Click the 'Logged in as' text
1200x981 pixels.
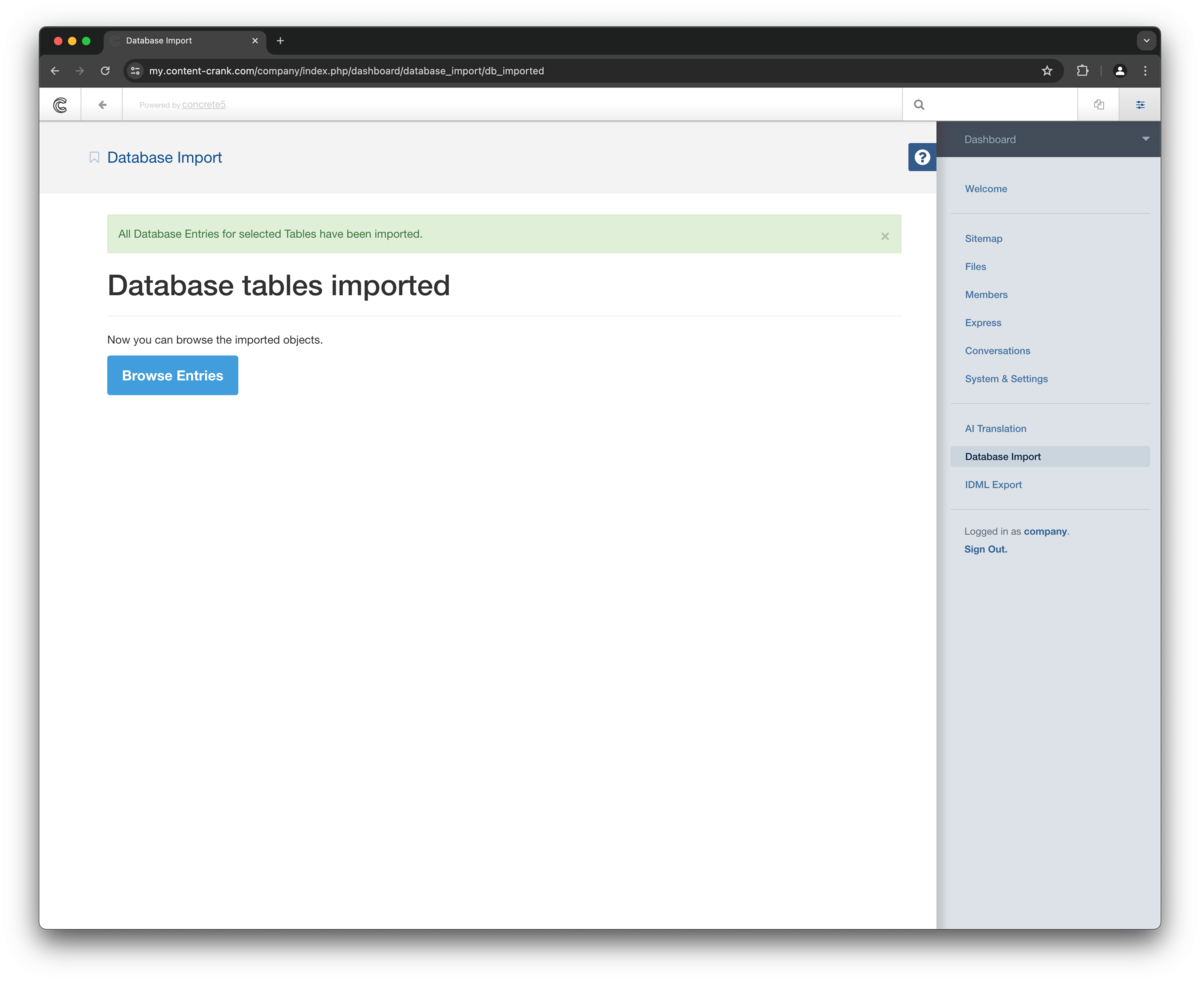tap(992, 532)
